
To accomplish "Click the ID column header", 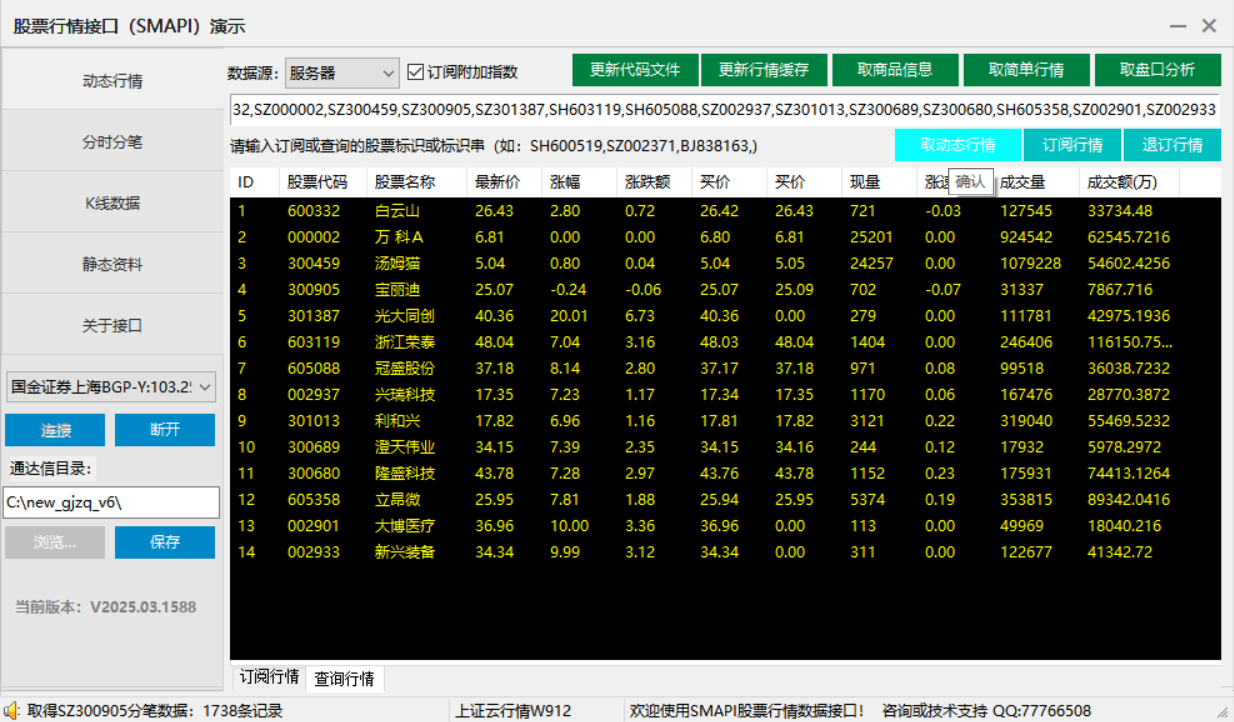I will coord(255,182).
